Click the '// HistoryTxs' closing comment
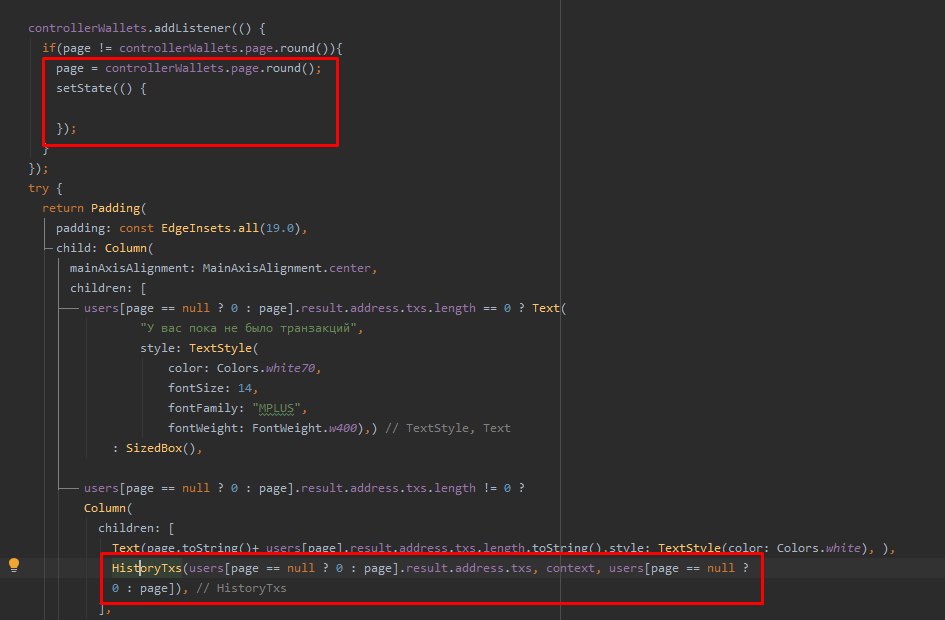The image size is (945, 620). coord(241,588)
